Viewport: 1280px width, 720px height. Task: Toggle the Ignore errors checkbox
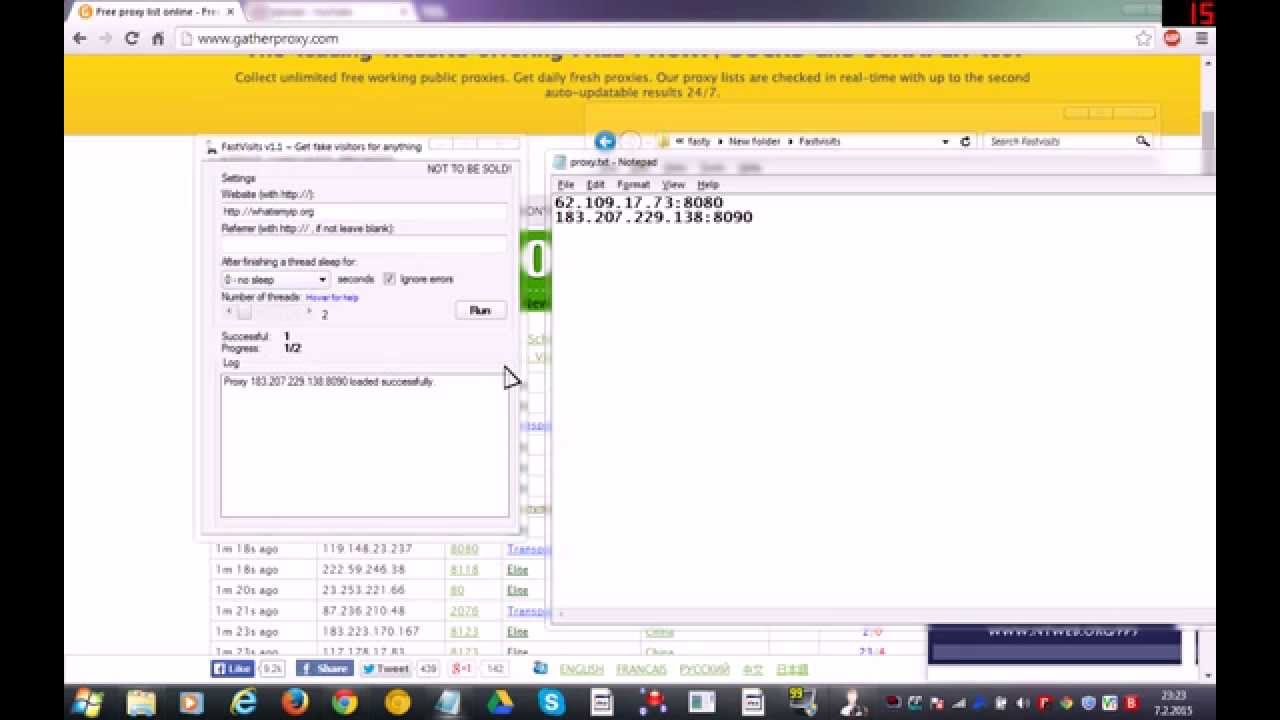tap(389, 279)
